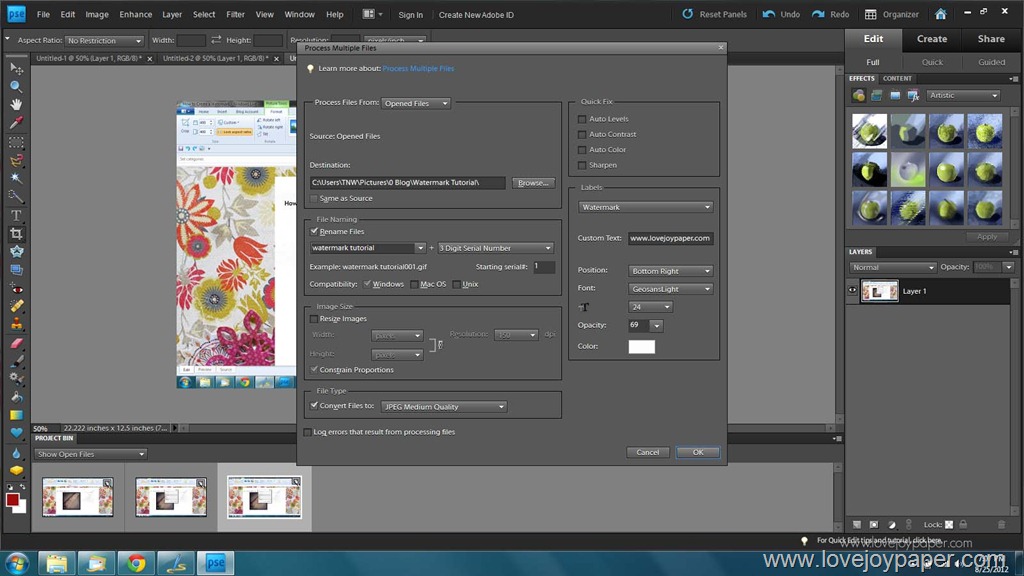Uncheck Convert Files to checkbox
This screenshot has height=576, width=1024.
[x=314, y=406]
